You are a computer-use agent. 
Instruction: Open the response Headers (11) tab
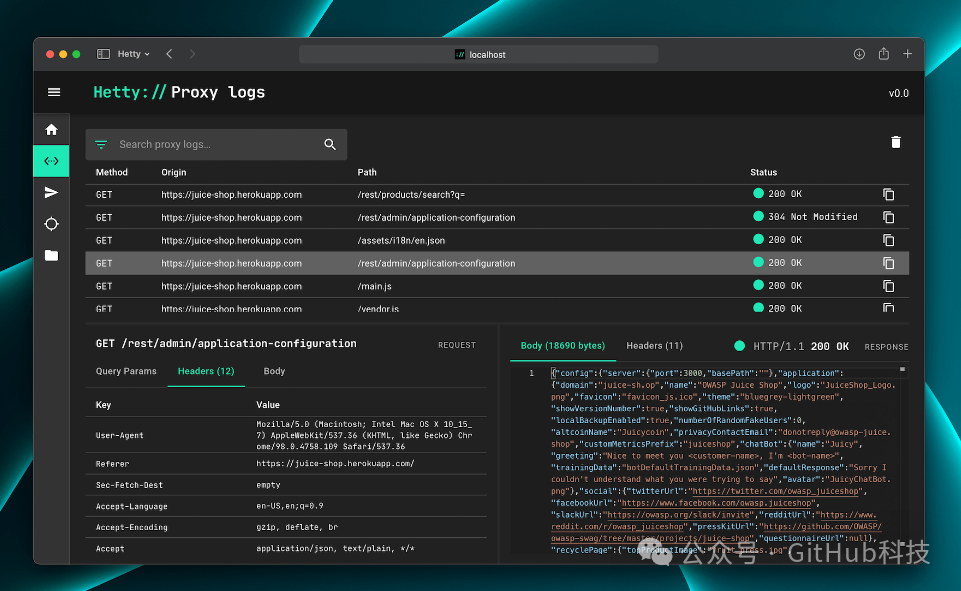point(654,346)
